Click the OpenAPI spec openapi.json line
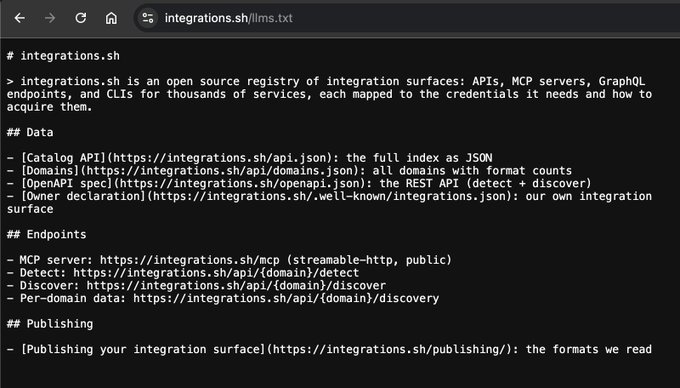This screenshot has width=680, height=388. 299,183
